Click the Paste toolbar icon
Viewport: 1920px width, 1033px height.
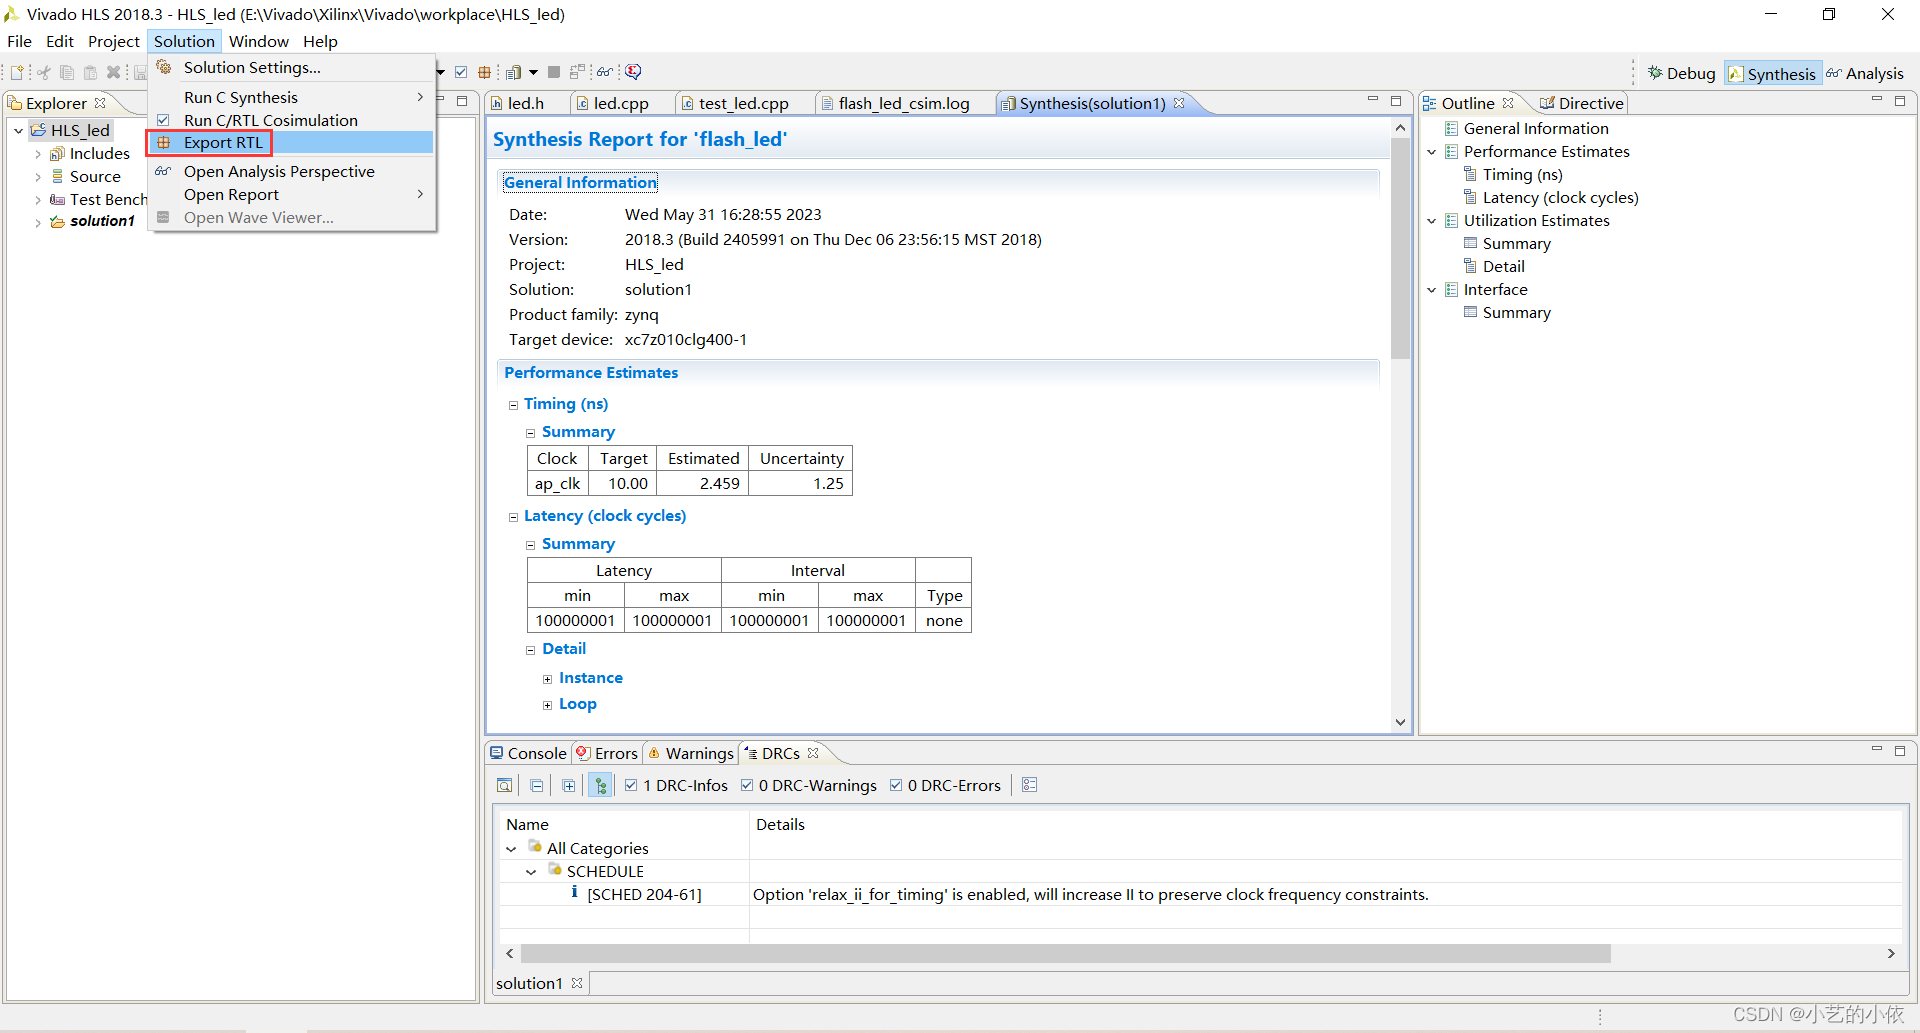pyautogui.click(x=90, y=72)
